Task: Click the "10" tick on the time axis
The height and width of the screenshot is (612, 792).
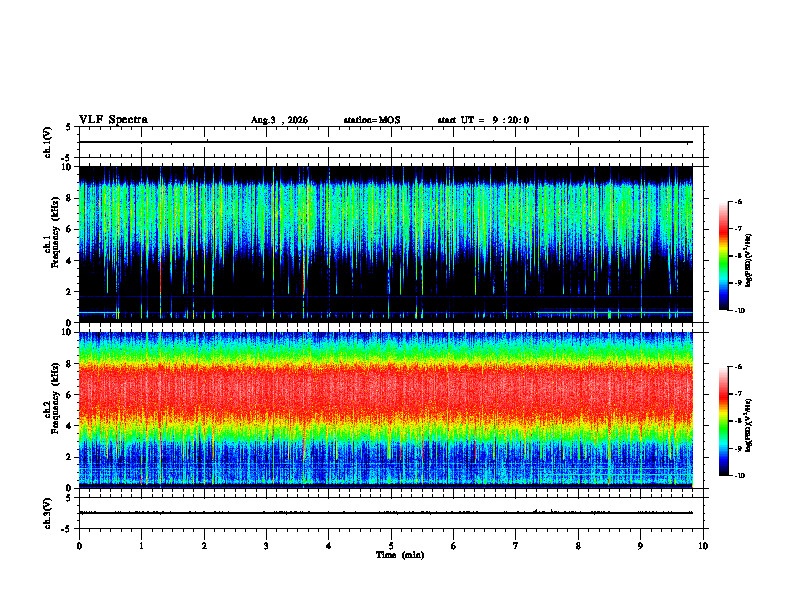Action: (703, 546)
